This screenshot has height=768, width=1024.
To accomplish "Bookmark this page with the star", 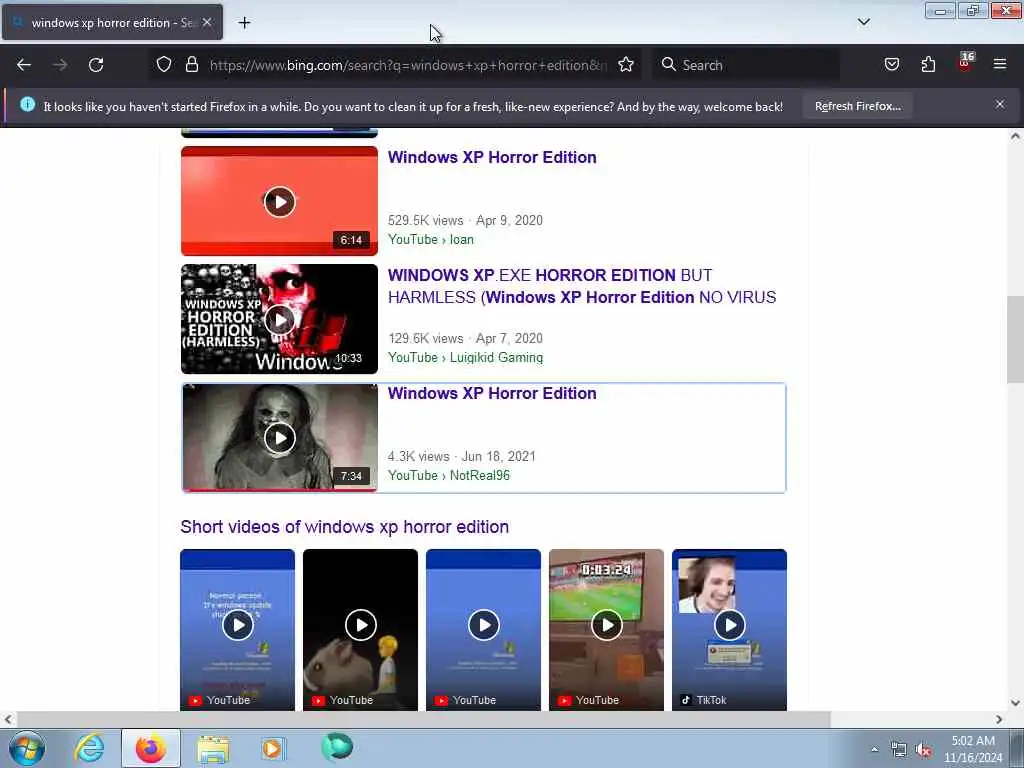I will (626, 64).
